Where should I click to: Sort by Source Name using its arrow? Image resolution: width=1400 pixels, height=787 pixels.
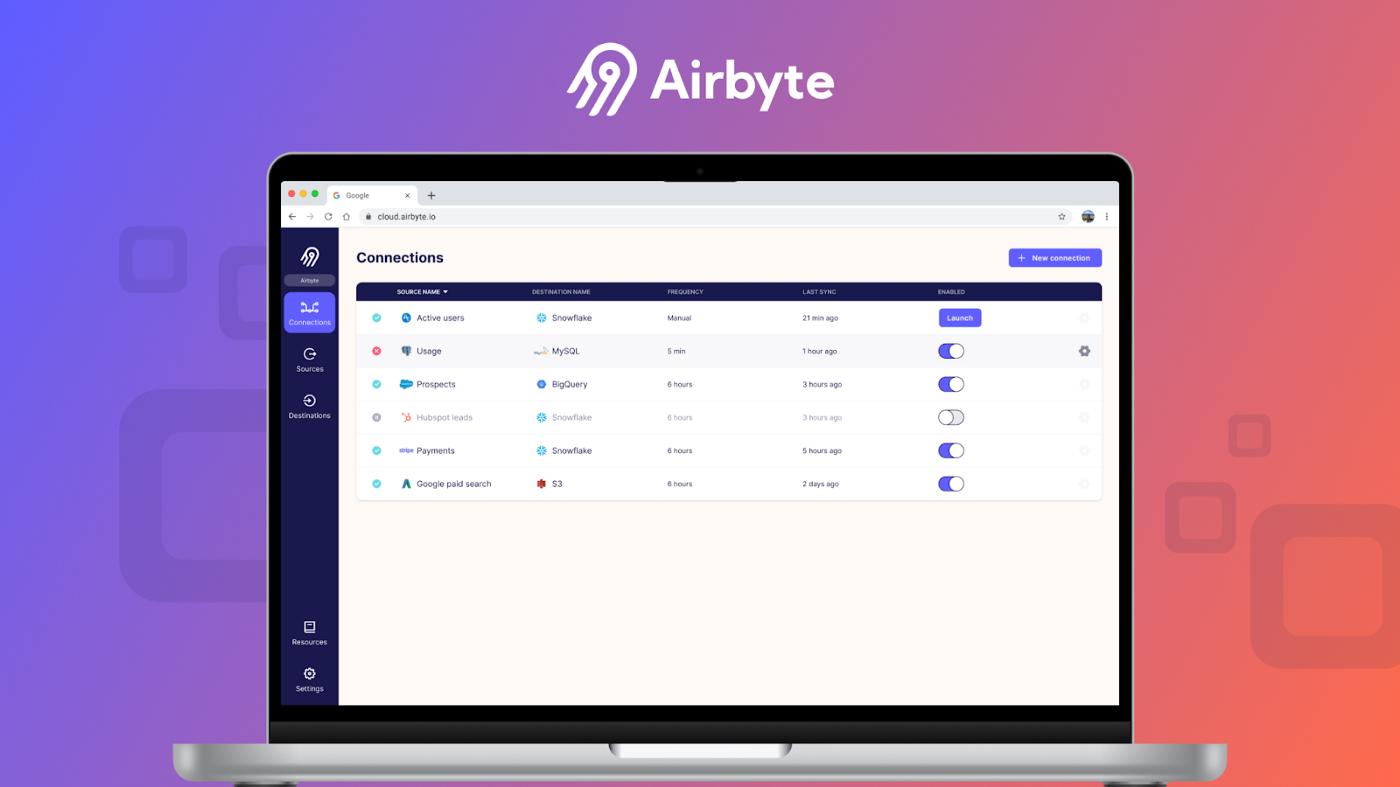pyautogui.click(x=444, y=291)
